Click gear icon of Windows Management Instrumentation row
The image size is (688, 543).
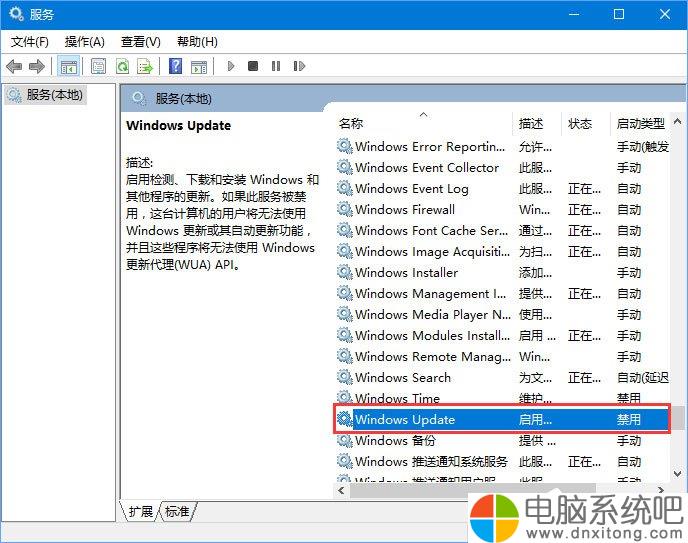pos(345,293)
